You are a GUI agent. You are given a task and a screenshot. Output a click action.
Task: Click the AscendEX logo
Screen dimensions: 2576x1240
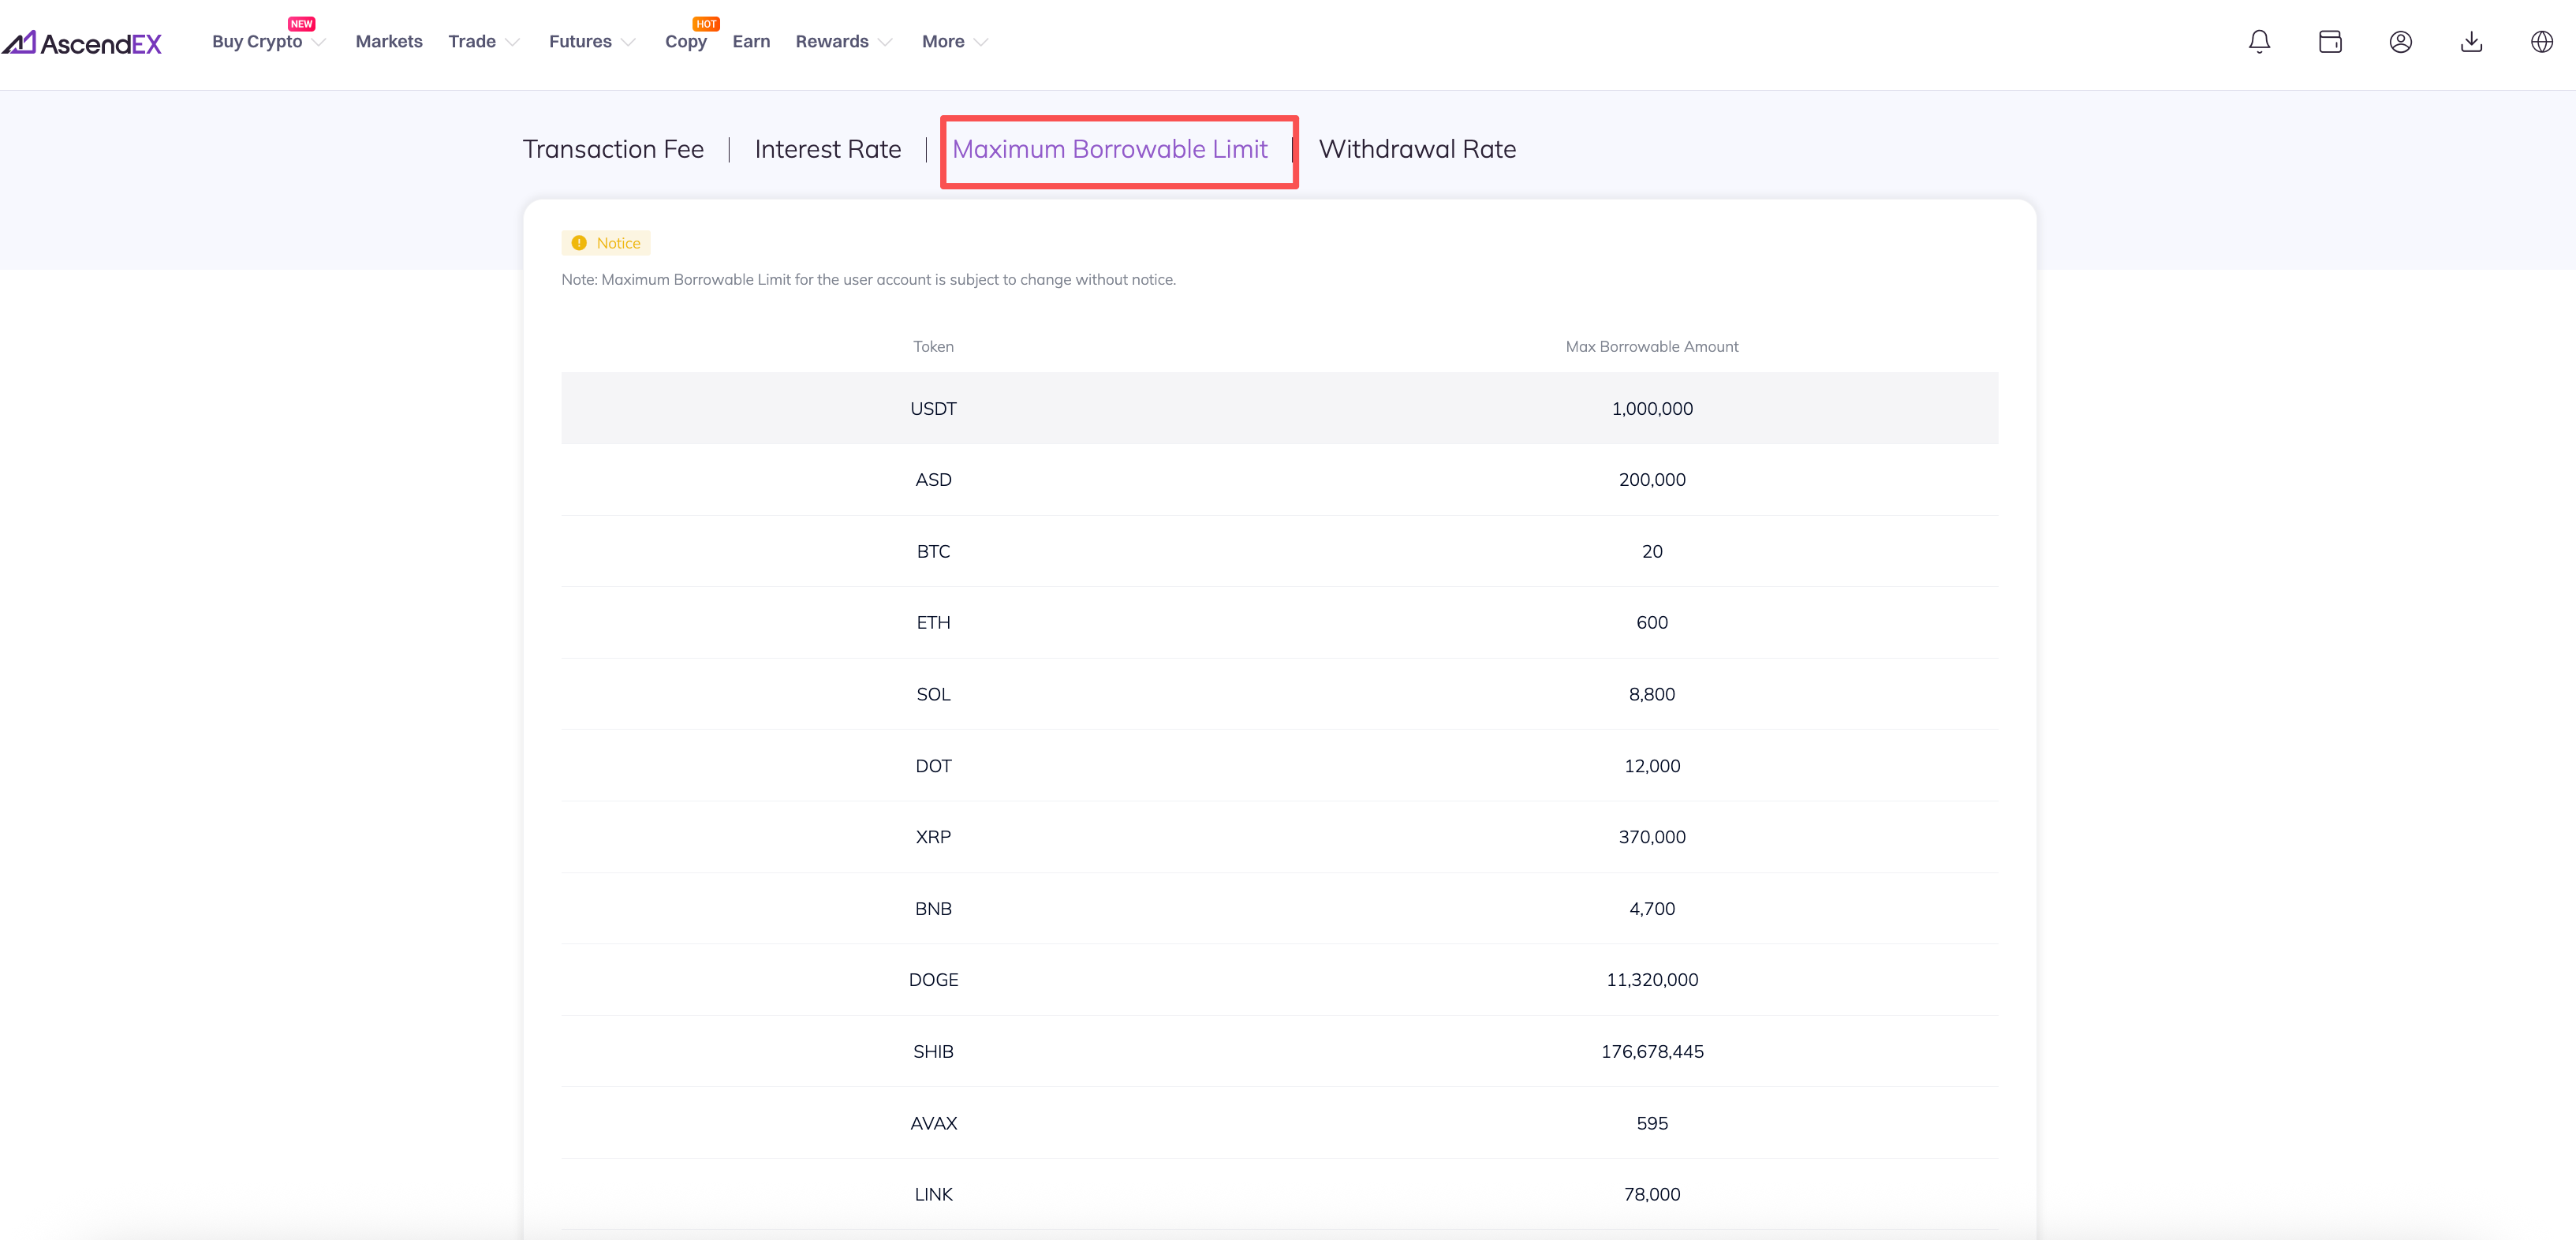pos(82,43)
